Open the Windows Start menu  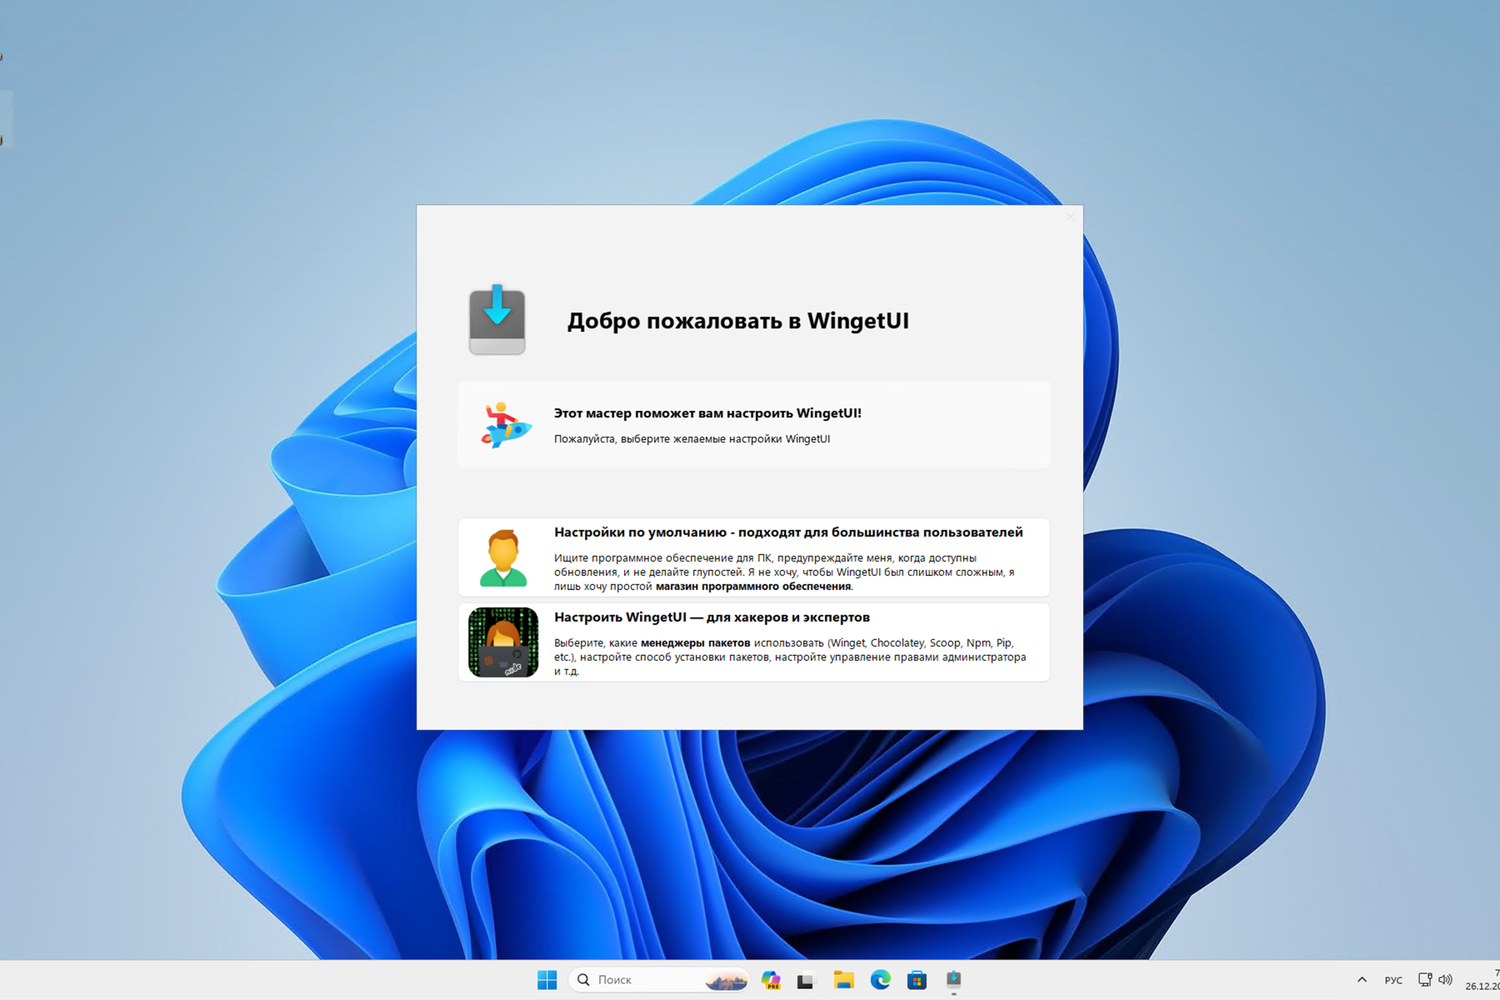point(547,980)
